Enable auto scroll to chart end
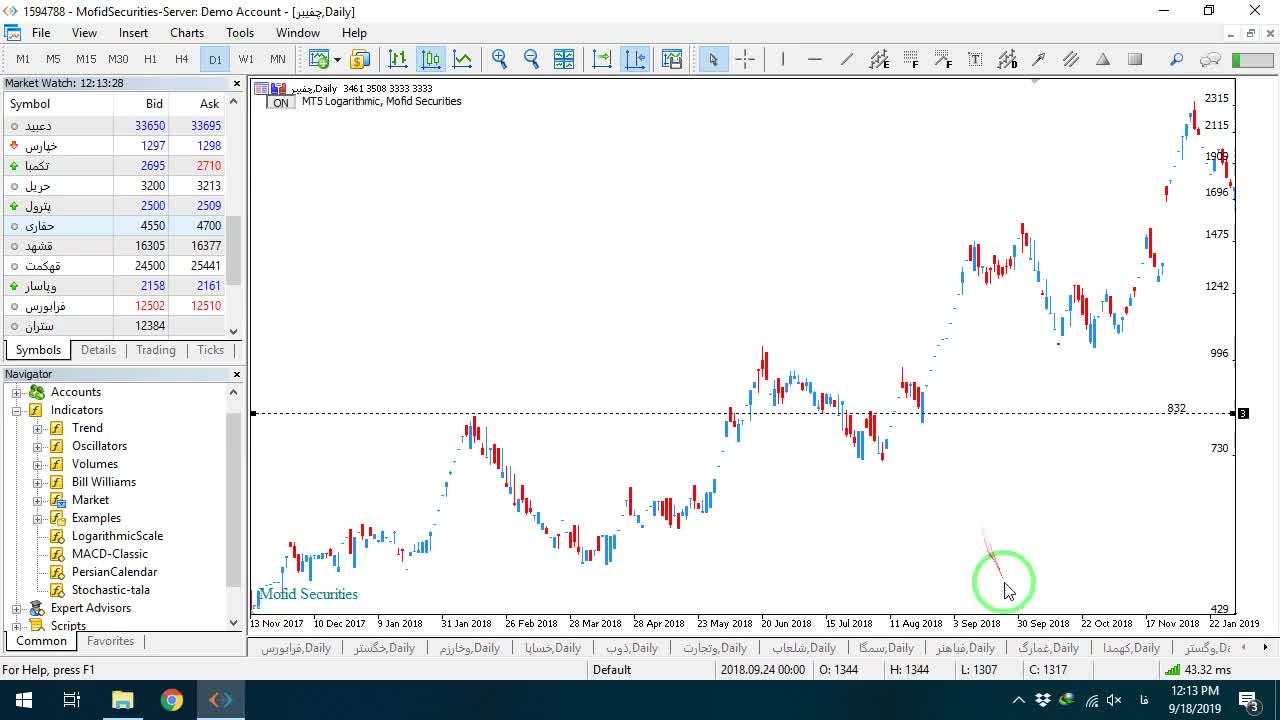Image resolution: width=1280 pixels, height=720 pixels. (602, 59)
